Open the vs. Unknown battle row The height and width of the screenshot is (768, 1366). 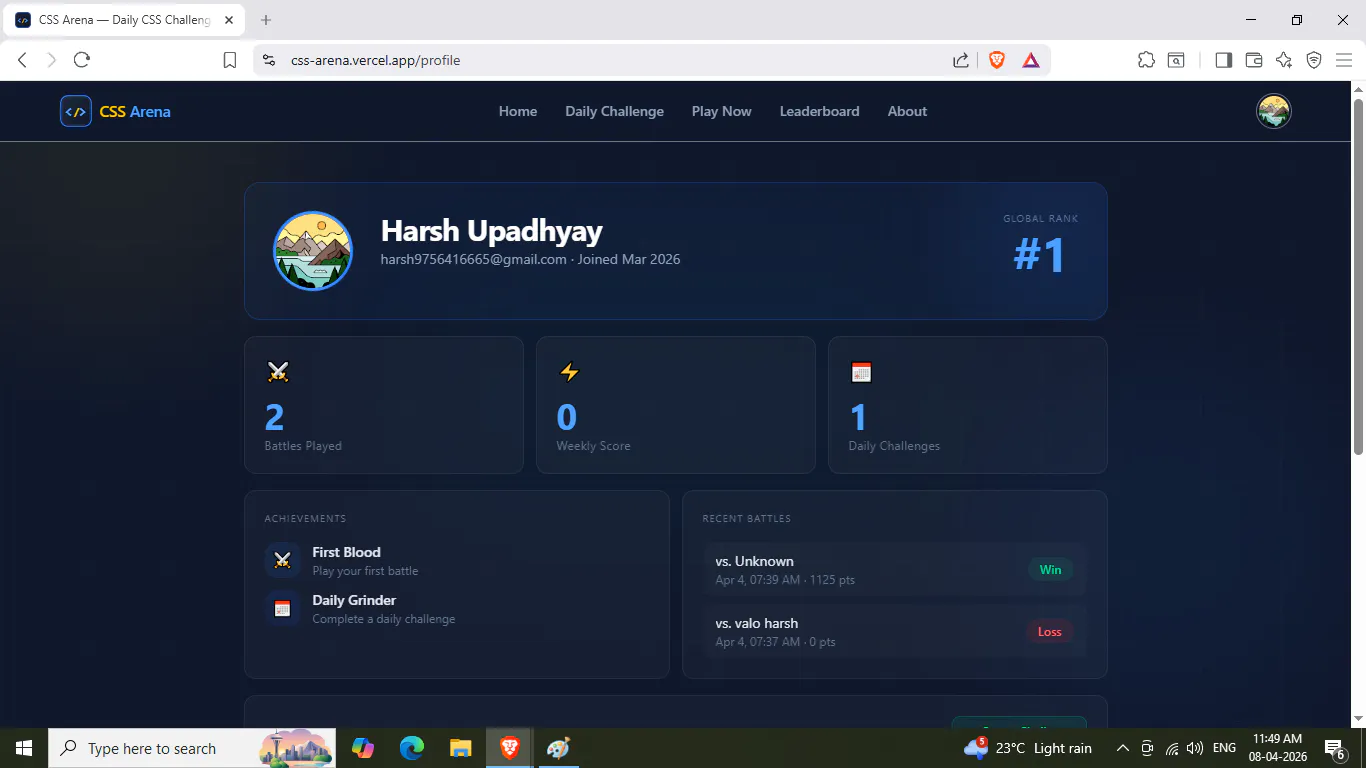pos(895,570)
